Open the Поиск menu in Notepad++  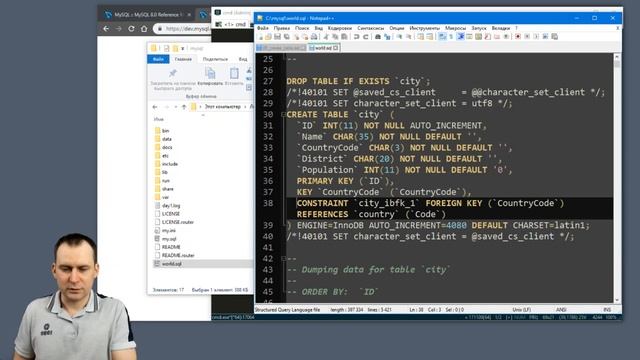pyautogui.click(x=302, y=28)
